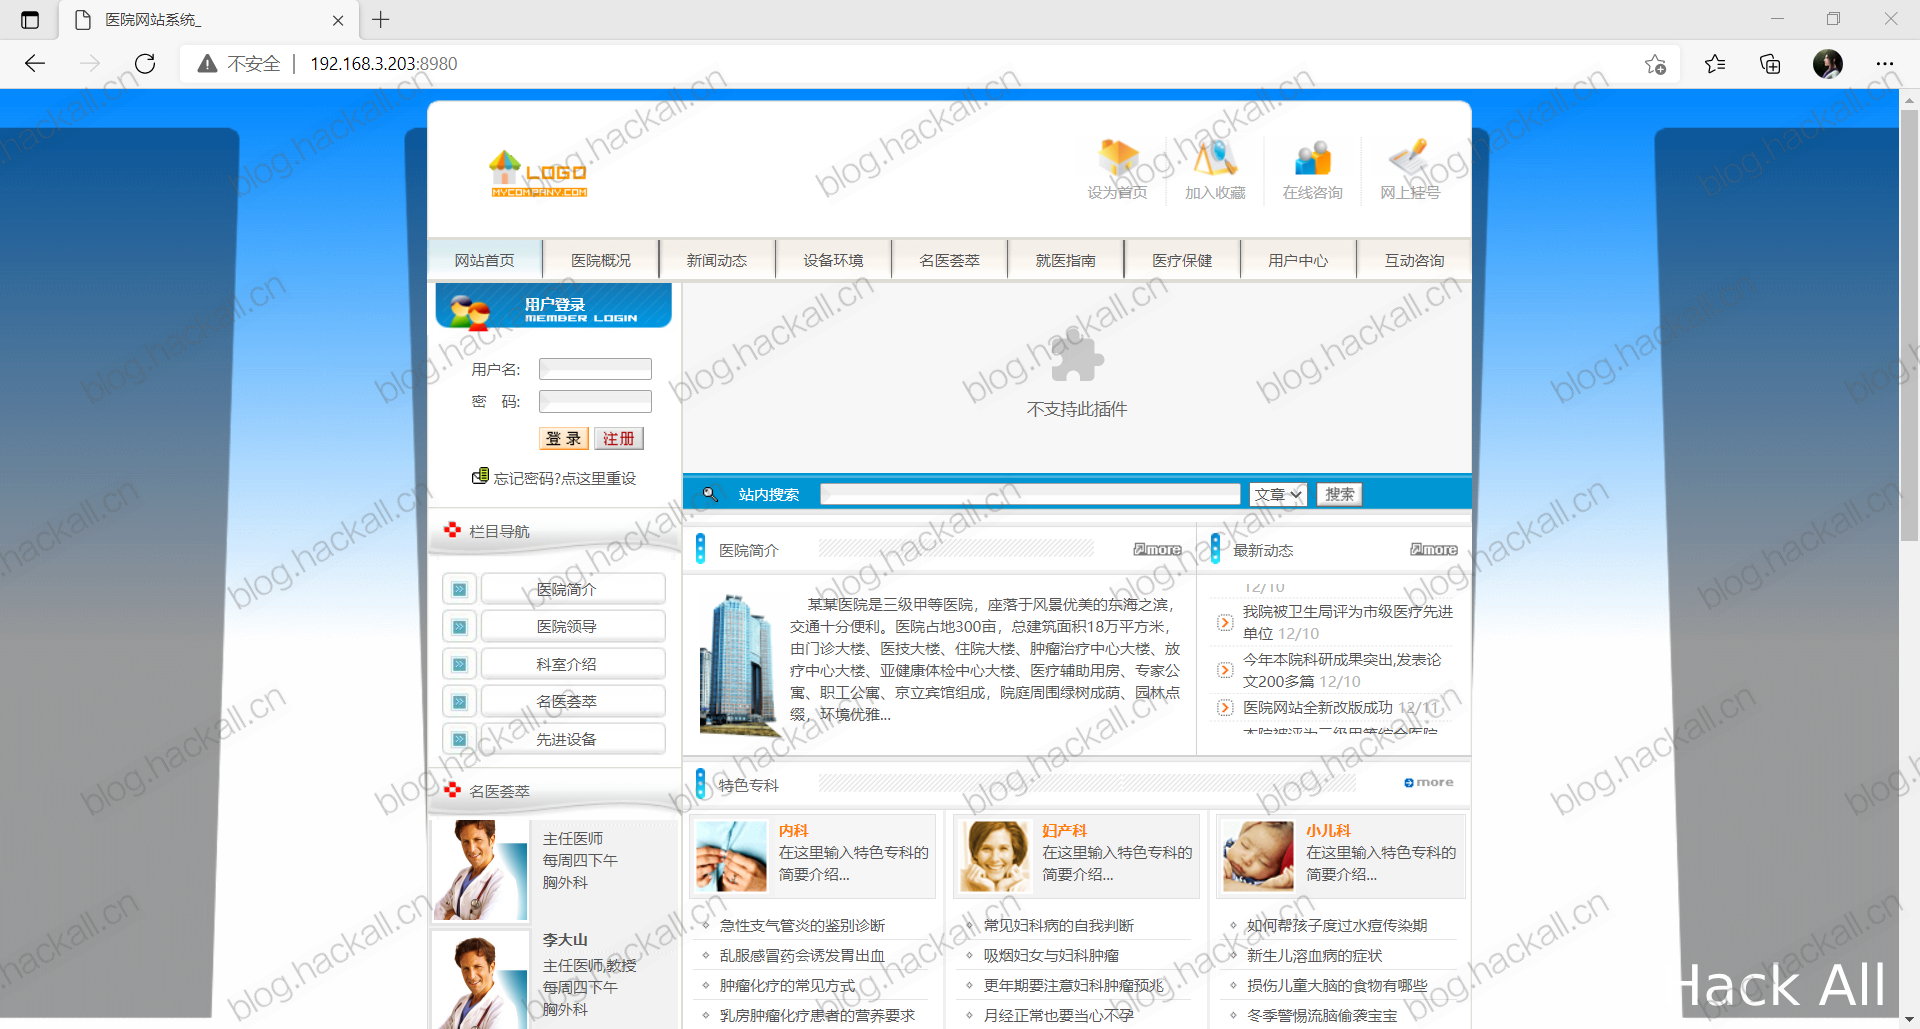Open article 常见妇科病的自我判断

[x=1058, y=925]
